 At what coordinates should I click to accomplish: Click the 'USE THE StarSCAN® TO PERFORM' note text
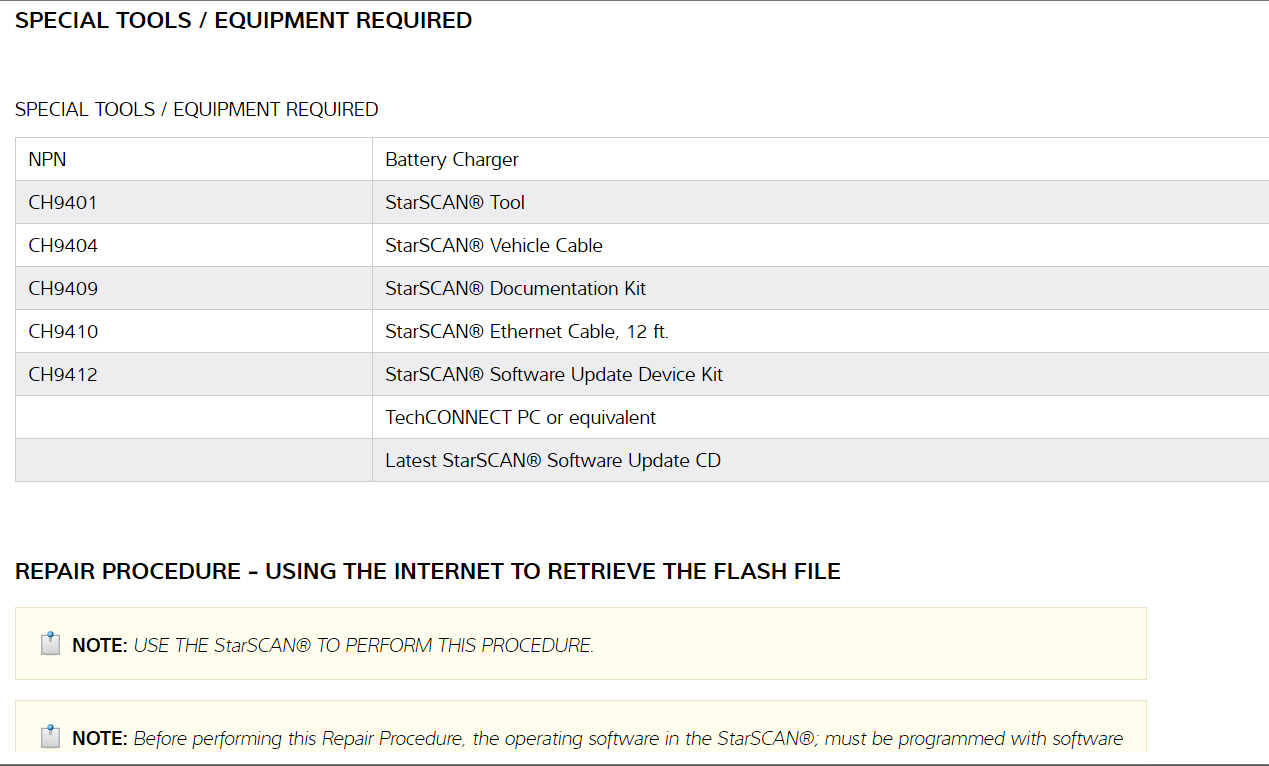pos(363,646)
